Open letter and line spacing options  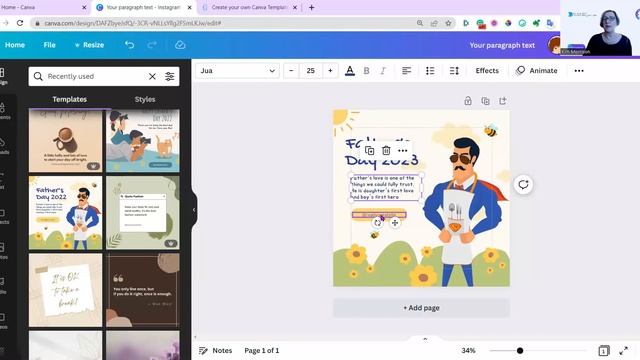click(454, 71)
